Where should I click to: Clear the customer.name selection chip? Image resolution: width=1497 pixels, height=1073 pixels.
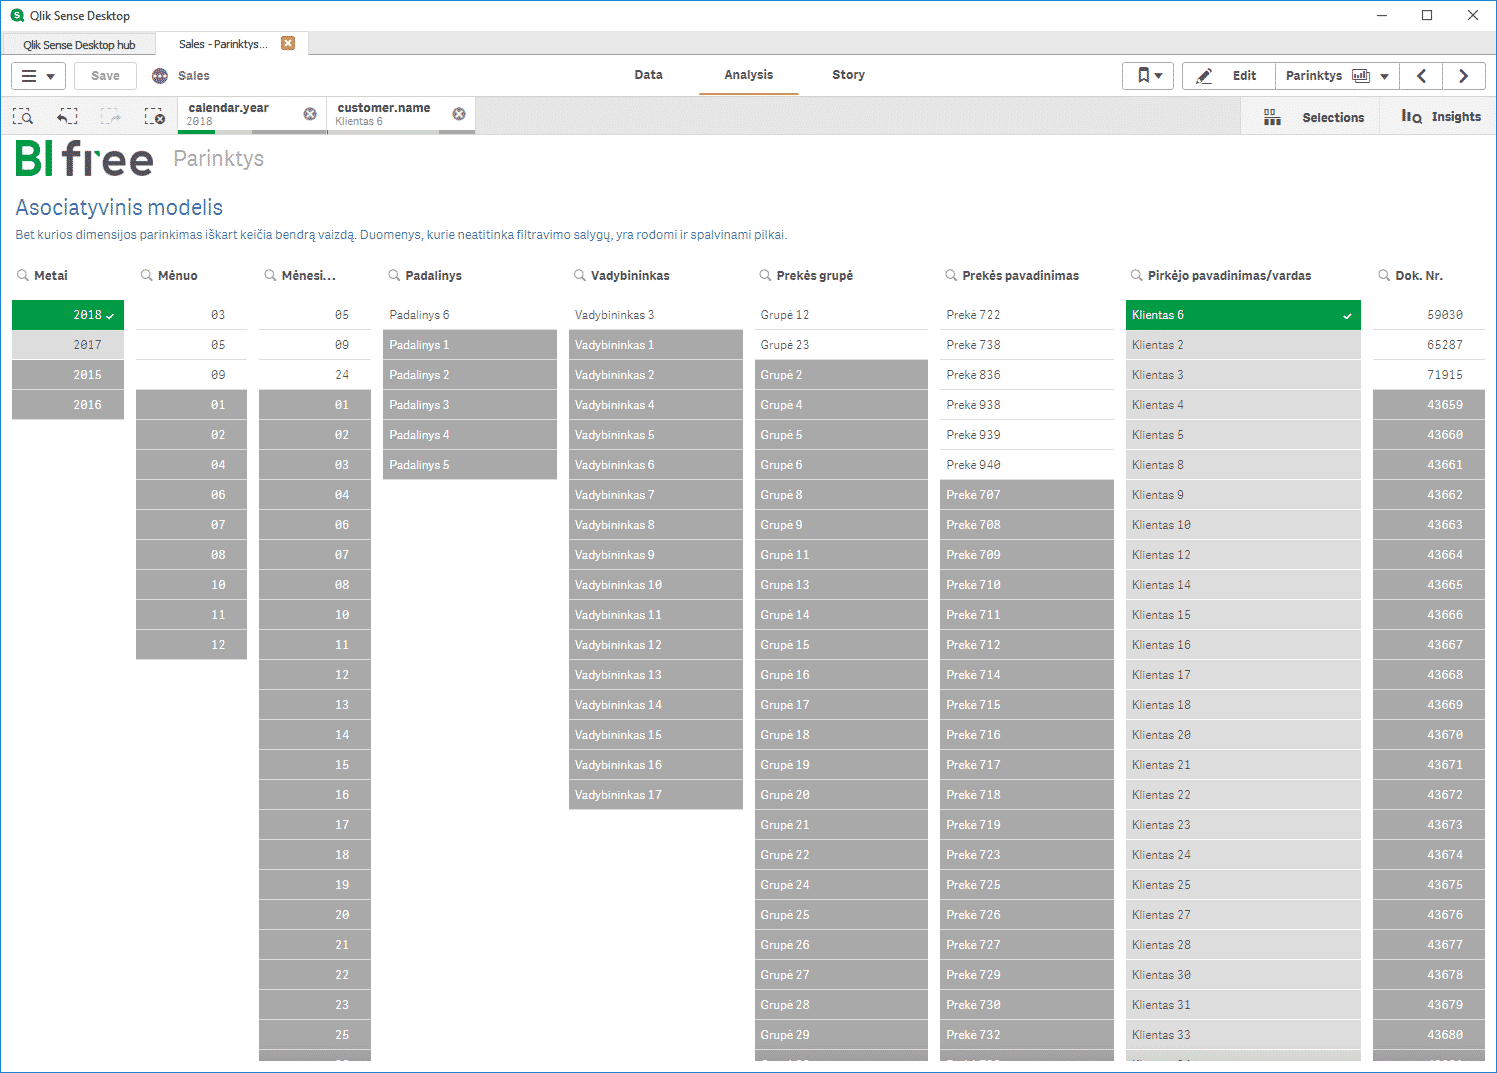pos(459,114)
